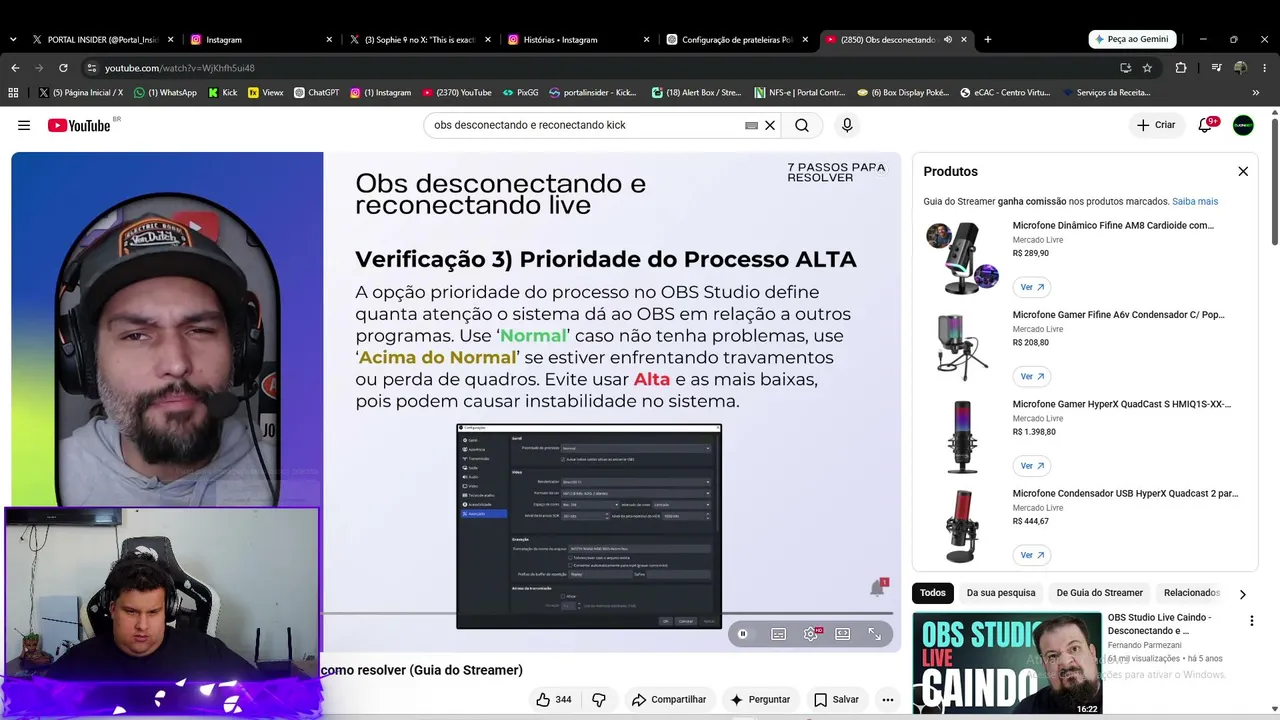The image size is (1280, 720).
Task: Open the eCAC - Centro Virtual bookmark
Action: click(1005, 93)
